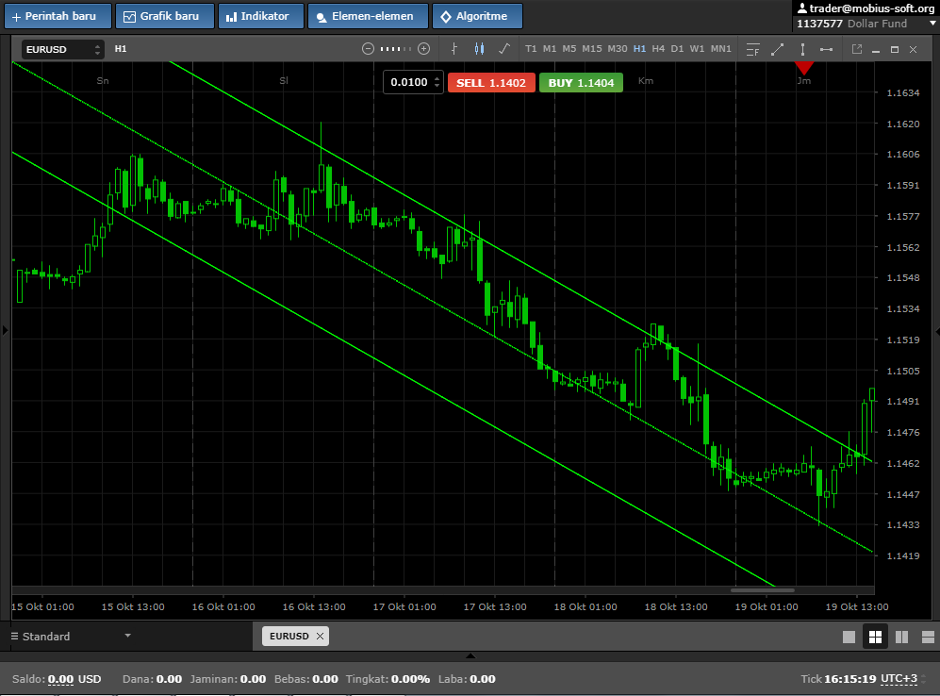The image size is (940, 696).
Task: Switch chart to bar style
Action: (454, 49)
